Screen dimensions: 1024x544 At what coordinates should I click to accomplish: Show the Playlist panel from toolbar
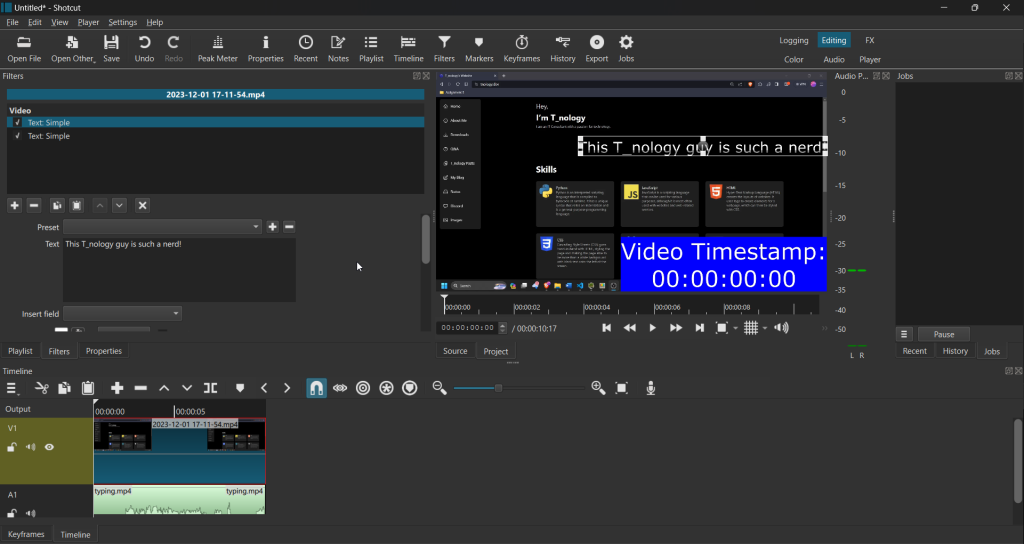tap(371, 49)
